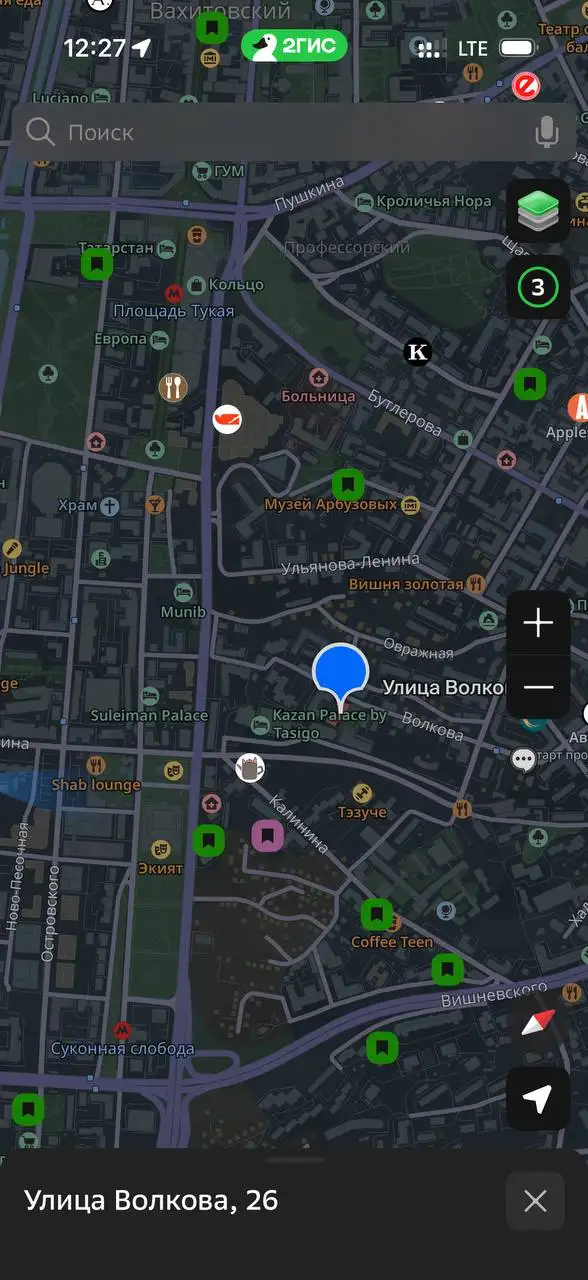Tap the green bookmark below Суконная слобода
Screen dimensions: 588x1280
(x=28, y=1109)
